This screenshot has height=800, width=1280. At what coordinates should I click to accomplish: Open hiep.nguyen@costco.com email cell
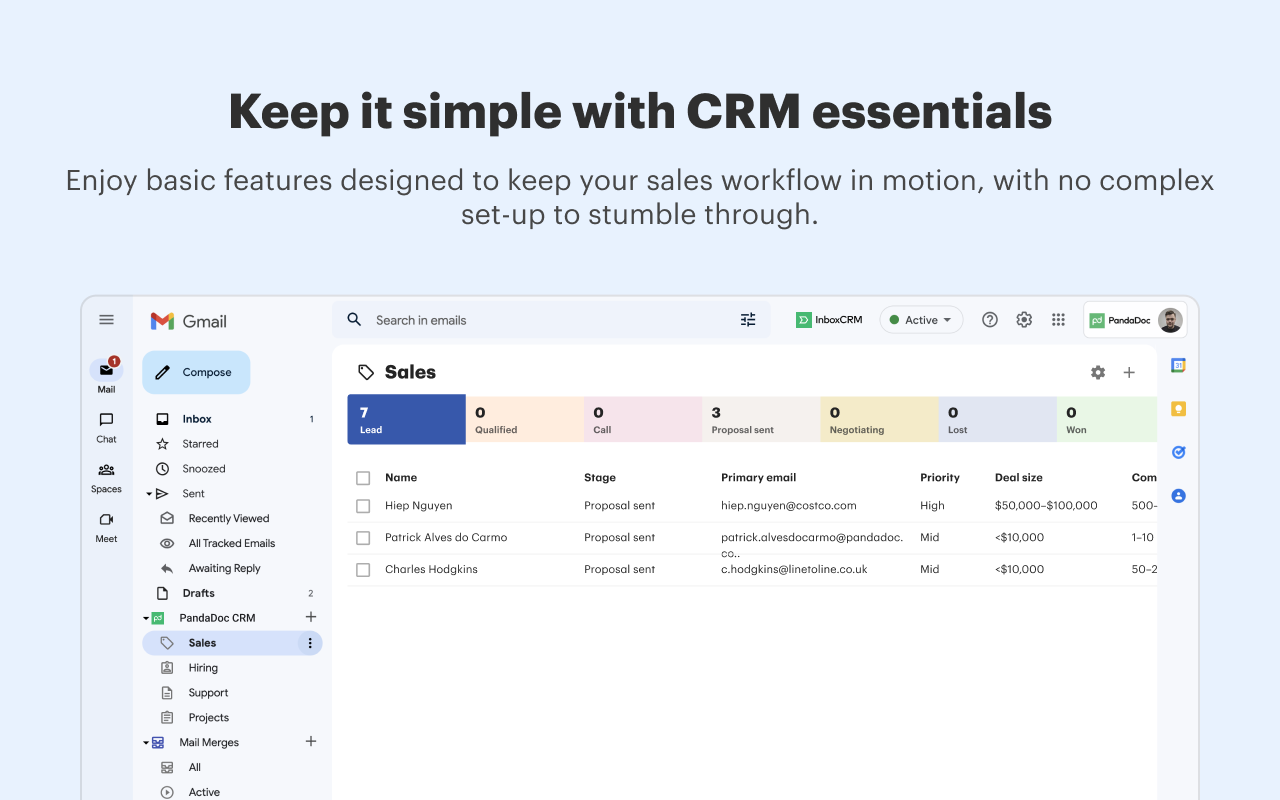[x=789, y=506]
